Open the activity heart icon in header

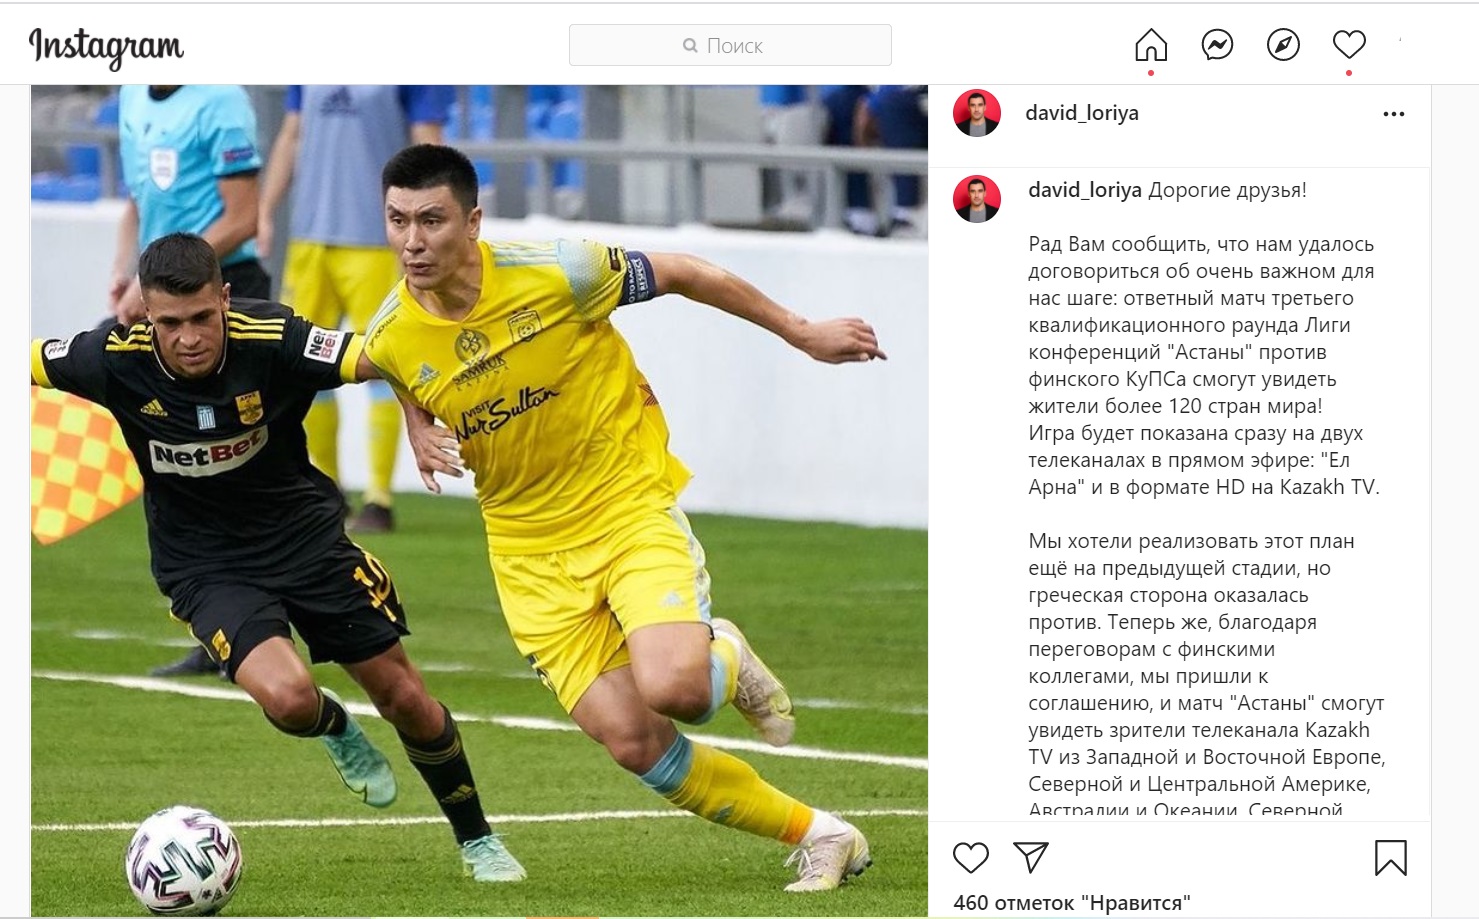[x=1349, y=45]
